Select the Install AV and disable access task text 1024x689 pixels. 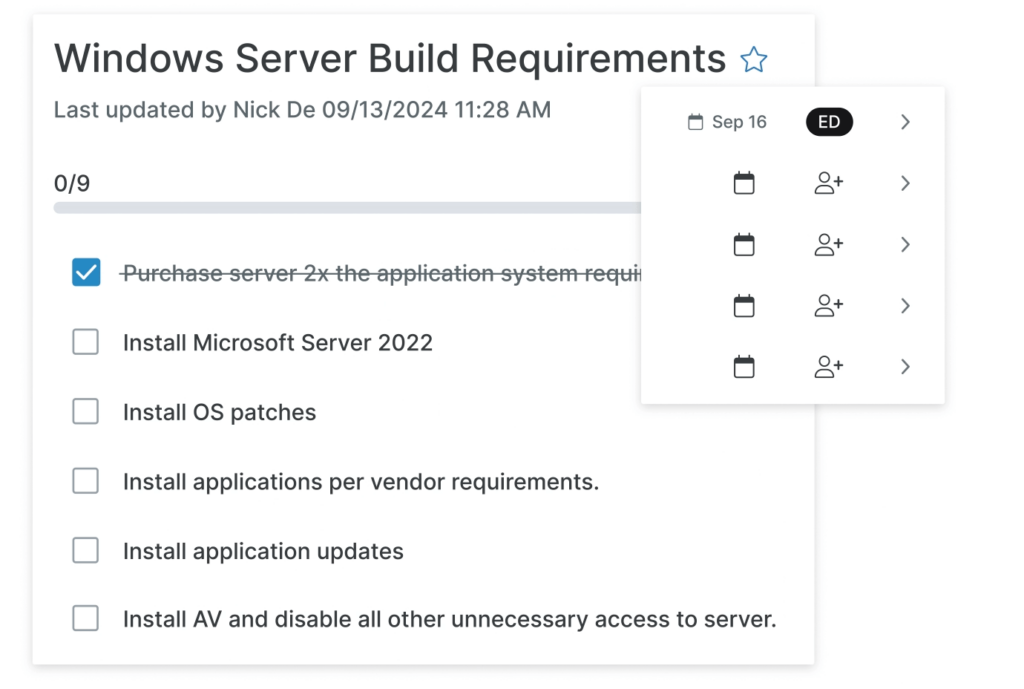click(449, 620)
